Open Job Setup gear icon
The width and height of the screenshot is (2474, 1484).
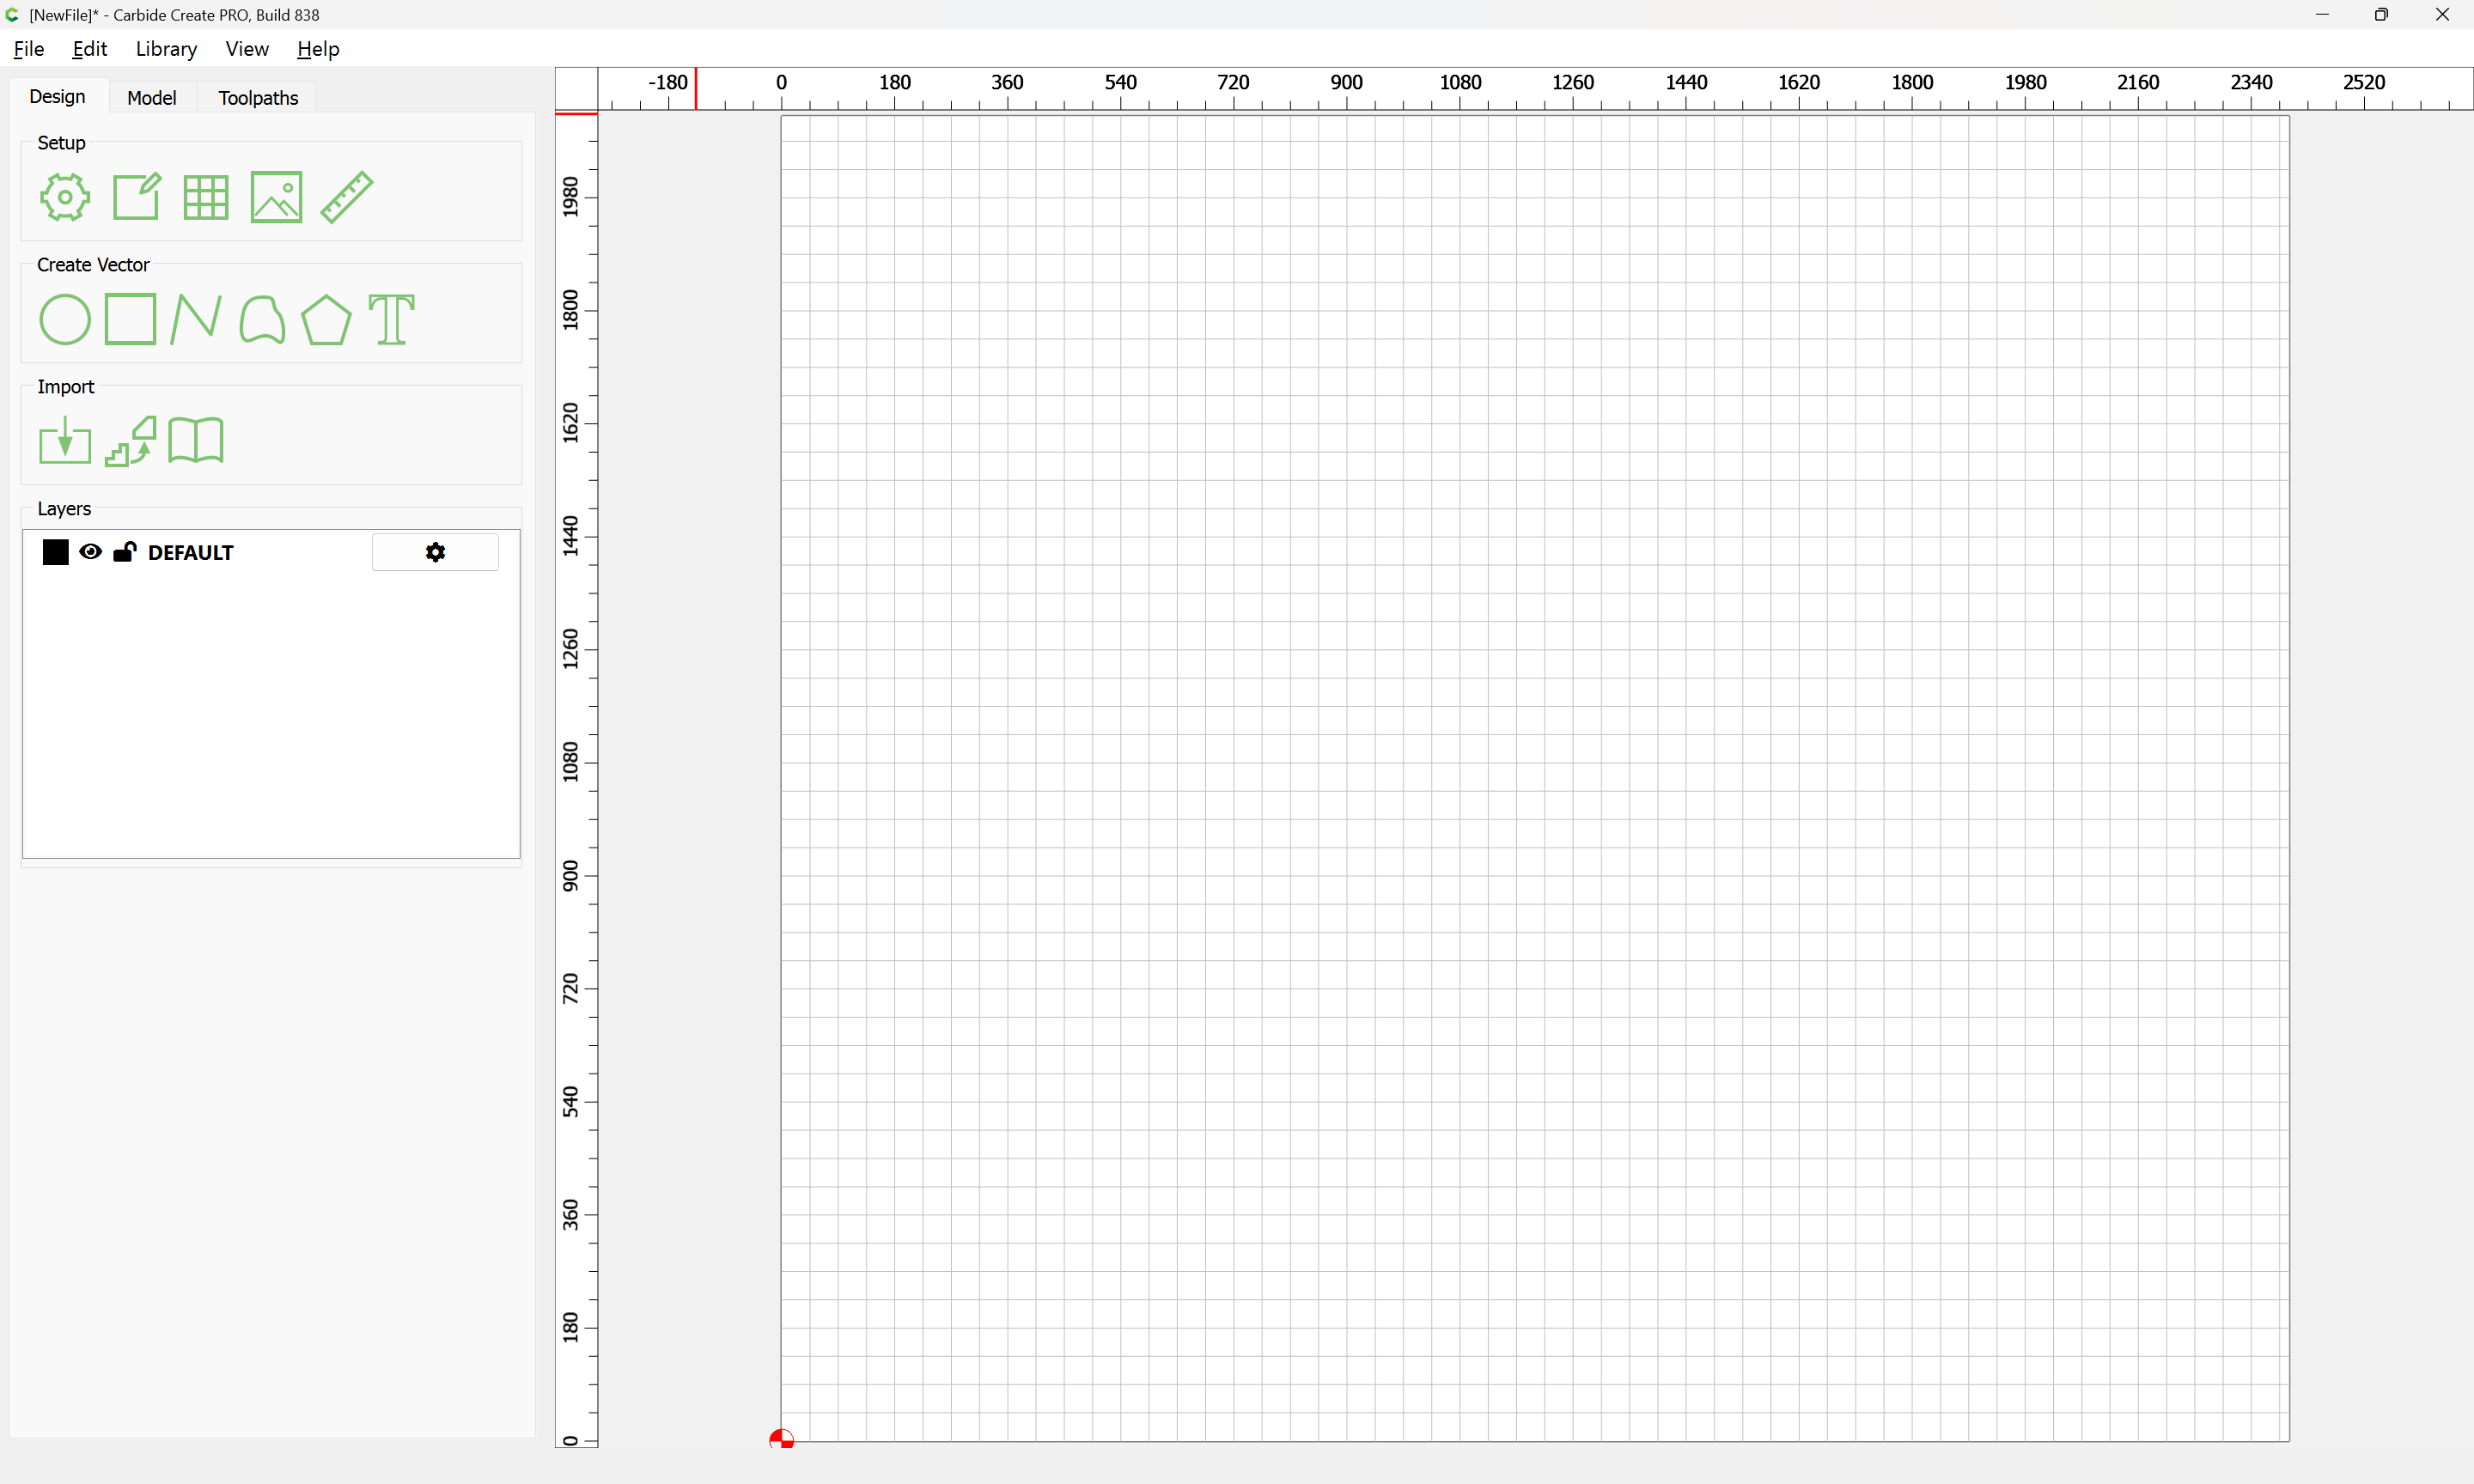pos(65,197)
